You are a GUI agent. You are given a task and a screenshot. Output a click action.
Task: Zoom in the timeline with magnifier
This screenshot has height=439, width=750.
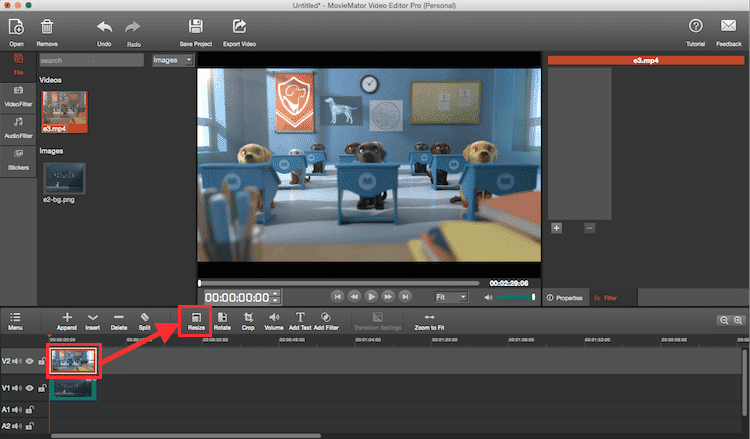[x=738, y=320]
